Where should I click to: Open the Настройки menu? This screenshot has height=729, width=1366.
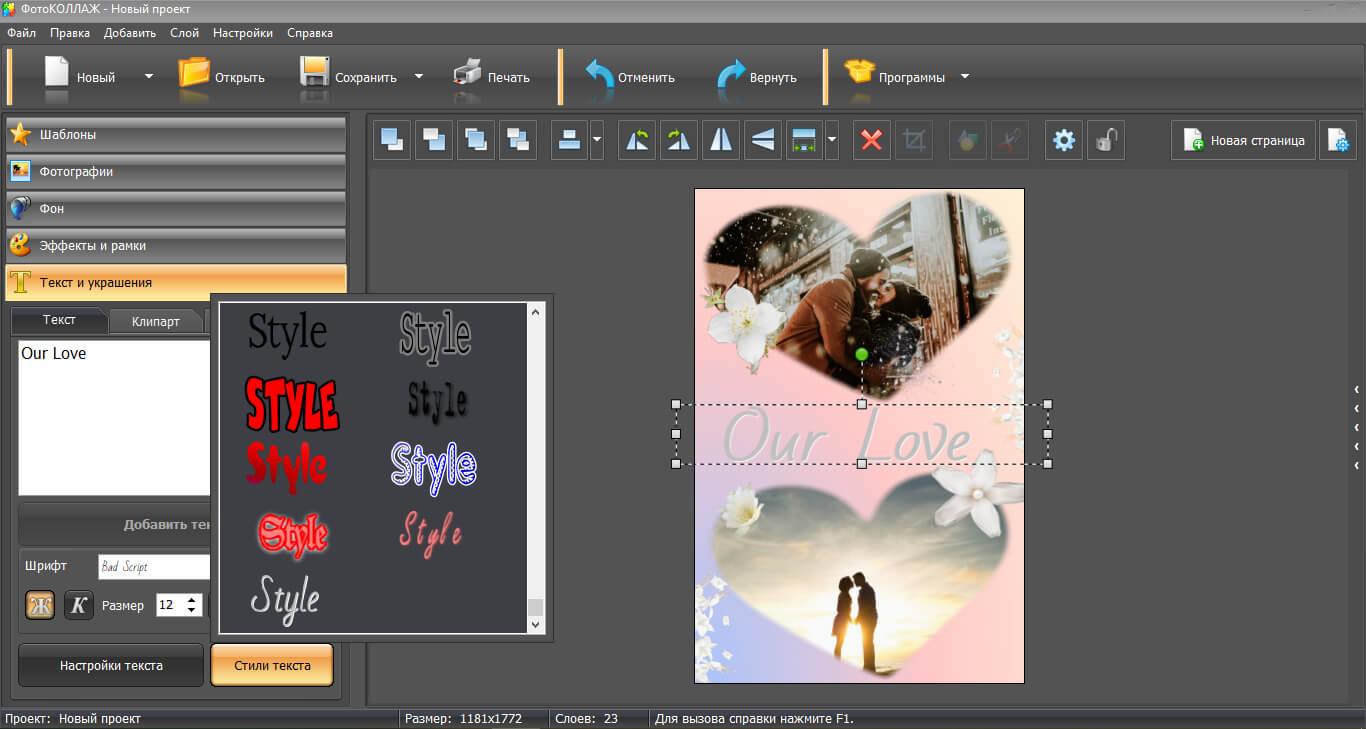tap(243, 33)
